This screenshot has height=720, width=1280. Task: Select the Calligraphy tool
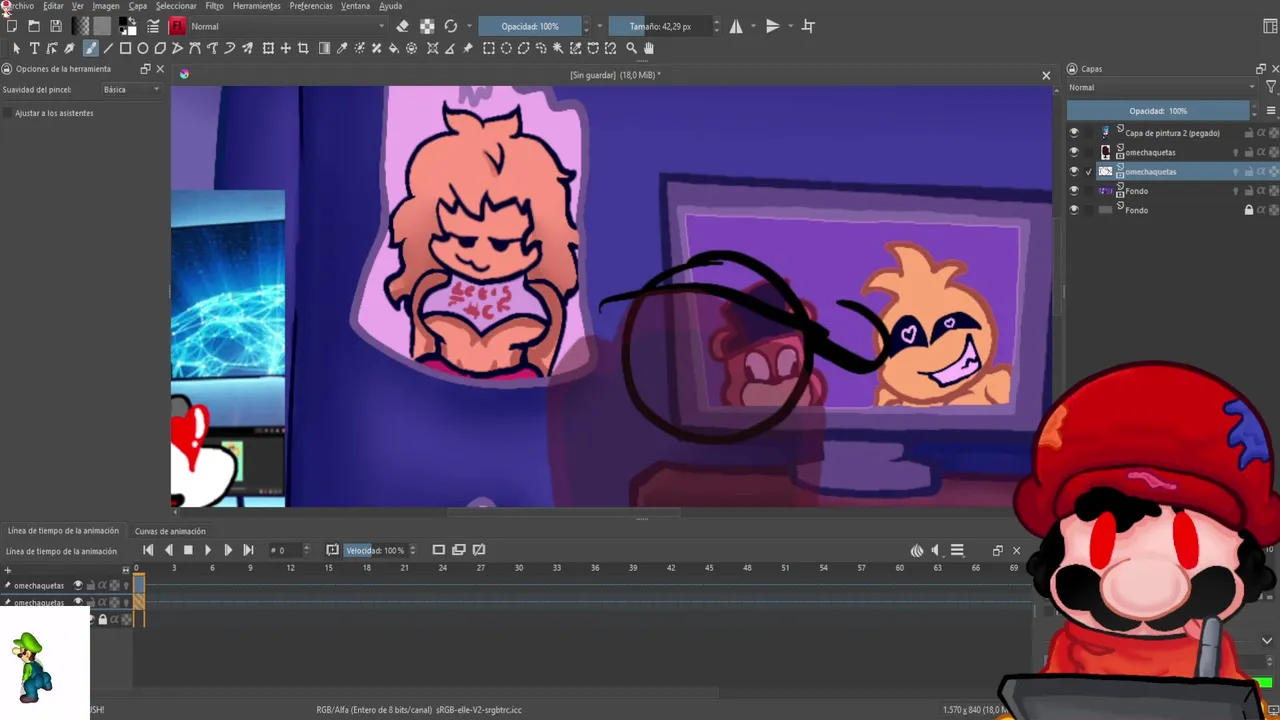click(69, 48)
